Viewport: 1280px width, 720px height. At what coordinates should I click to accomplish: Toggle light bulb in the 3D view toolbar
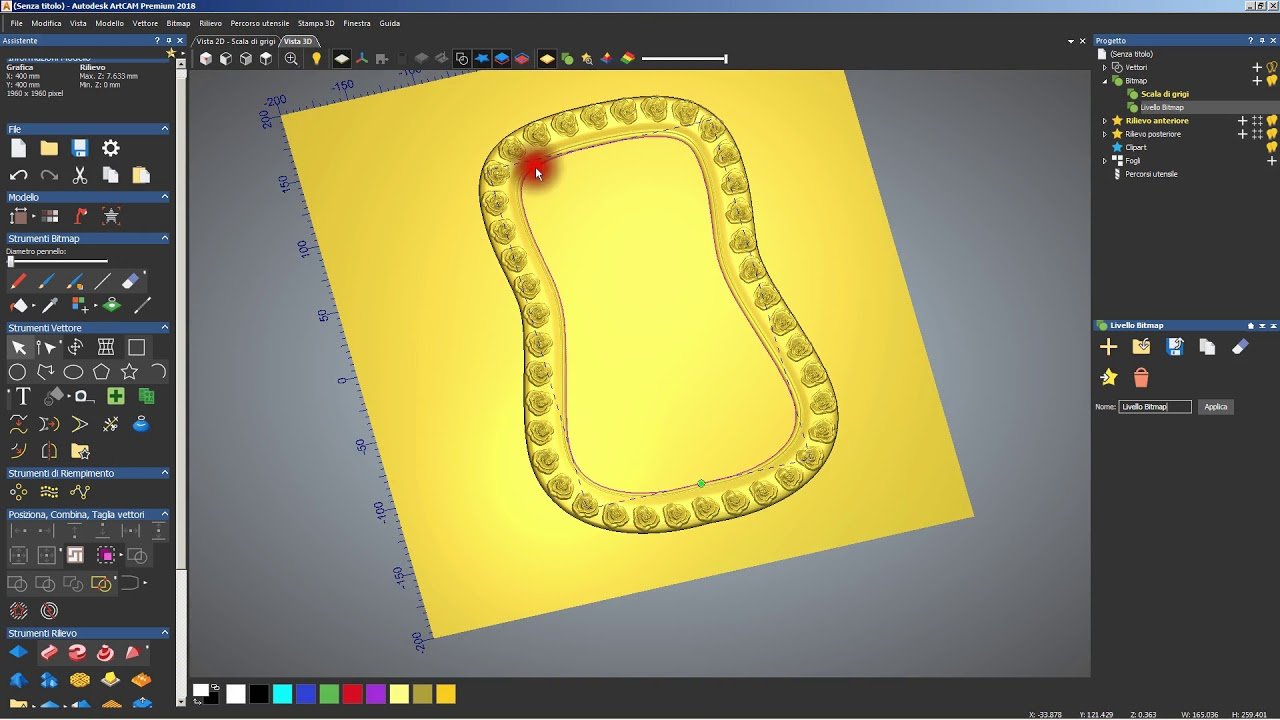tap(316, 59)
